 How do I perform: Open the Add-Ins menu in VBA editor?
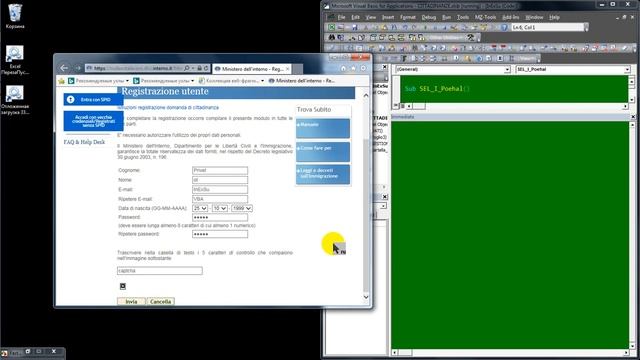511,18
